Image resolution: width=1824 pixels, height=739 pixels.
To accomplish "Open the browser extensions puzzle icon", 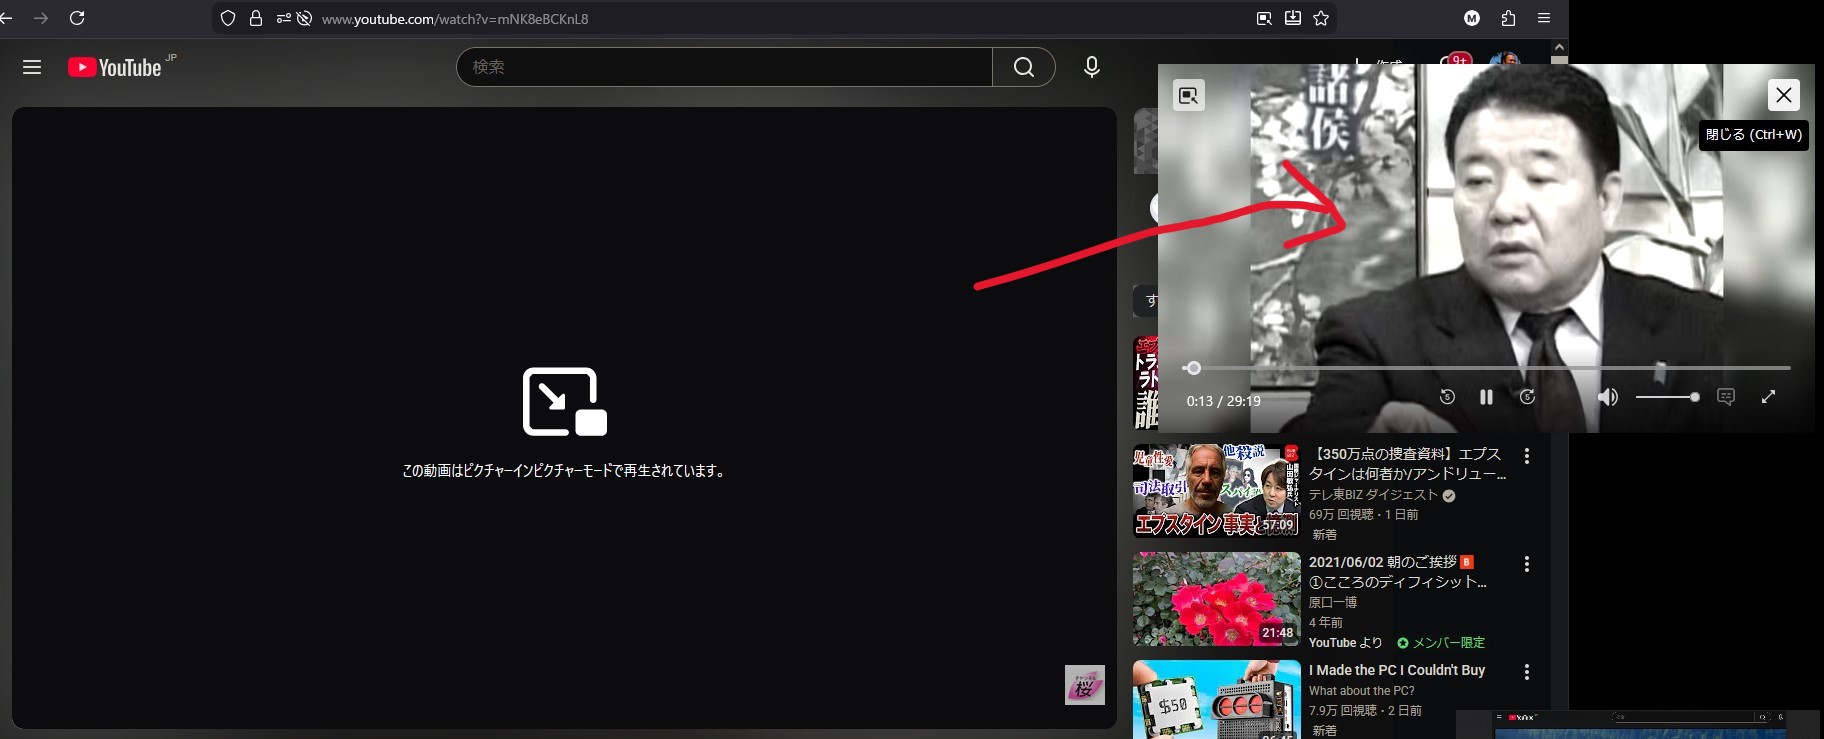I will [1508, 18].
